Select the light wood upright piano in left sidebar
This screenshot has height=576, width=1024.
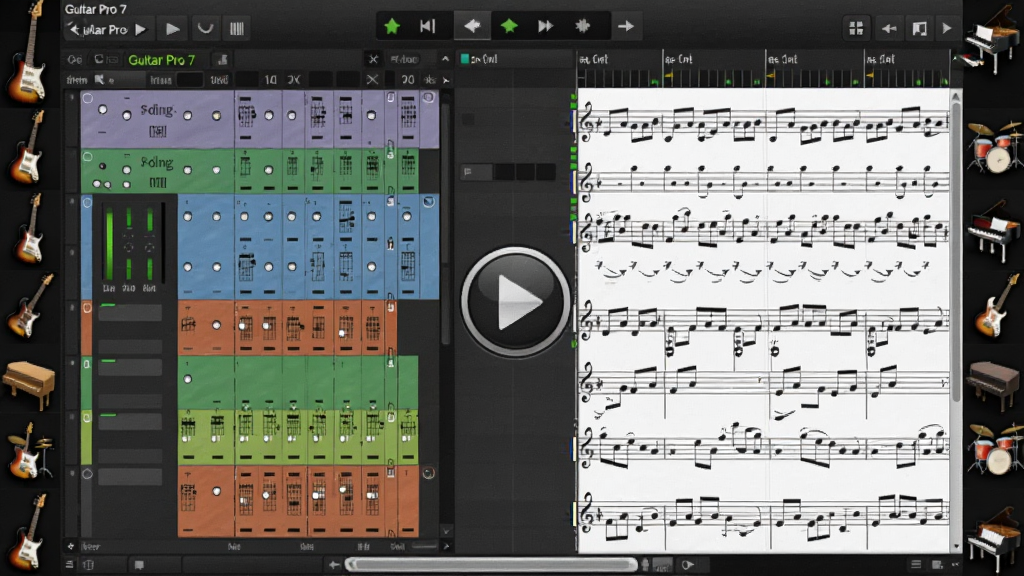point(29,384)
